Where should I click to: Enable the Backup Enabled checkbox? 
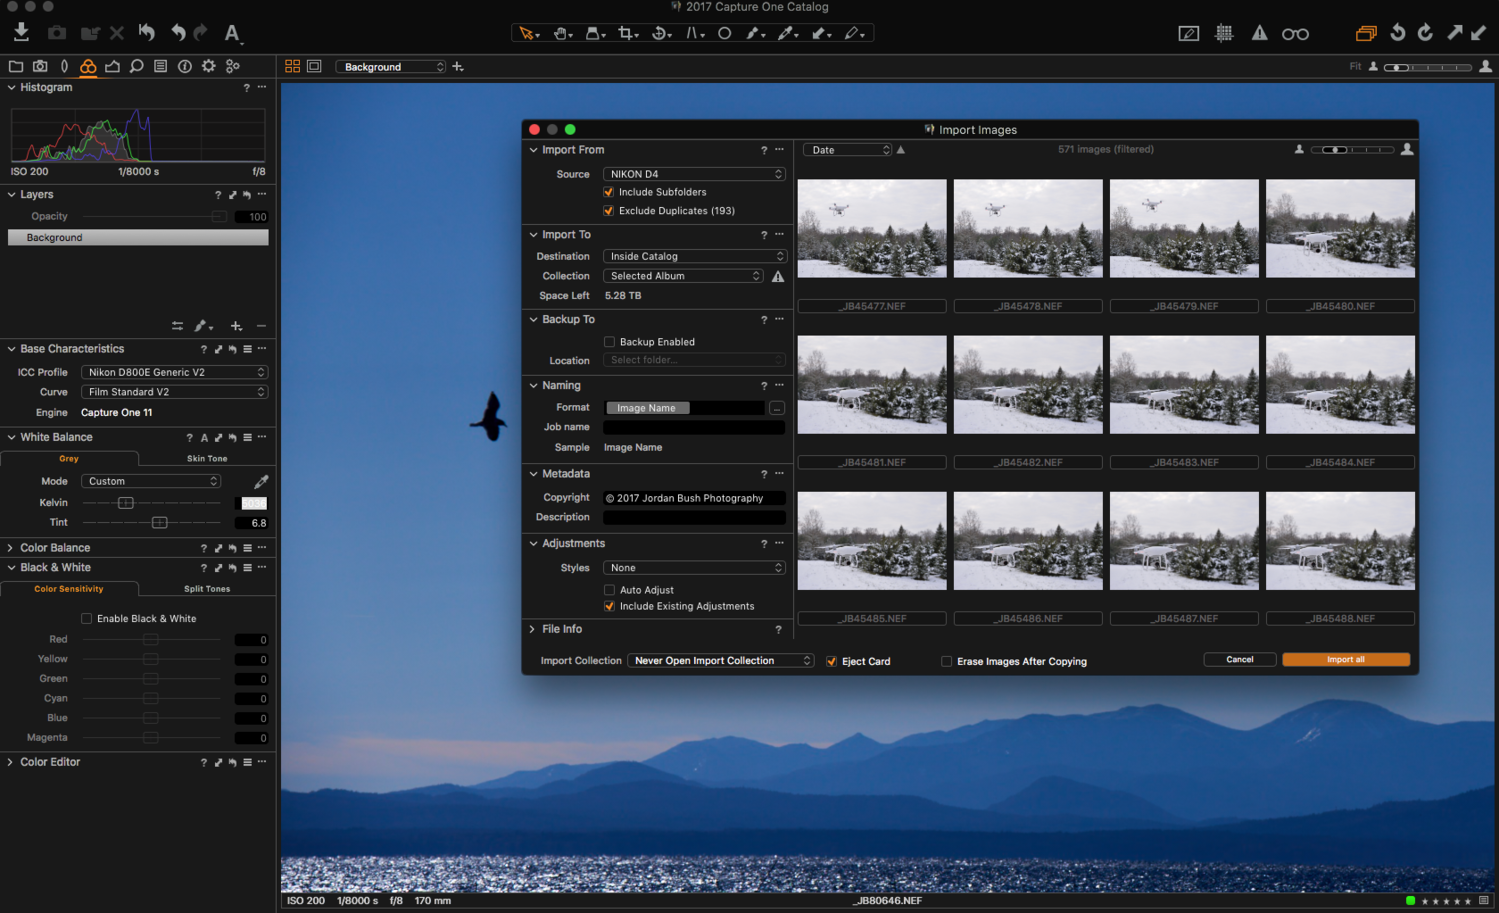pyautogui.click(x=609, y=342)
